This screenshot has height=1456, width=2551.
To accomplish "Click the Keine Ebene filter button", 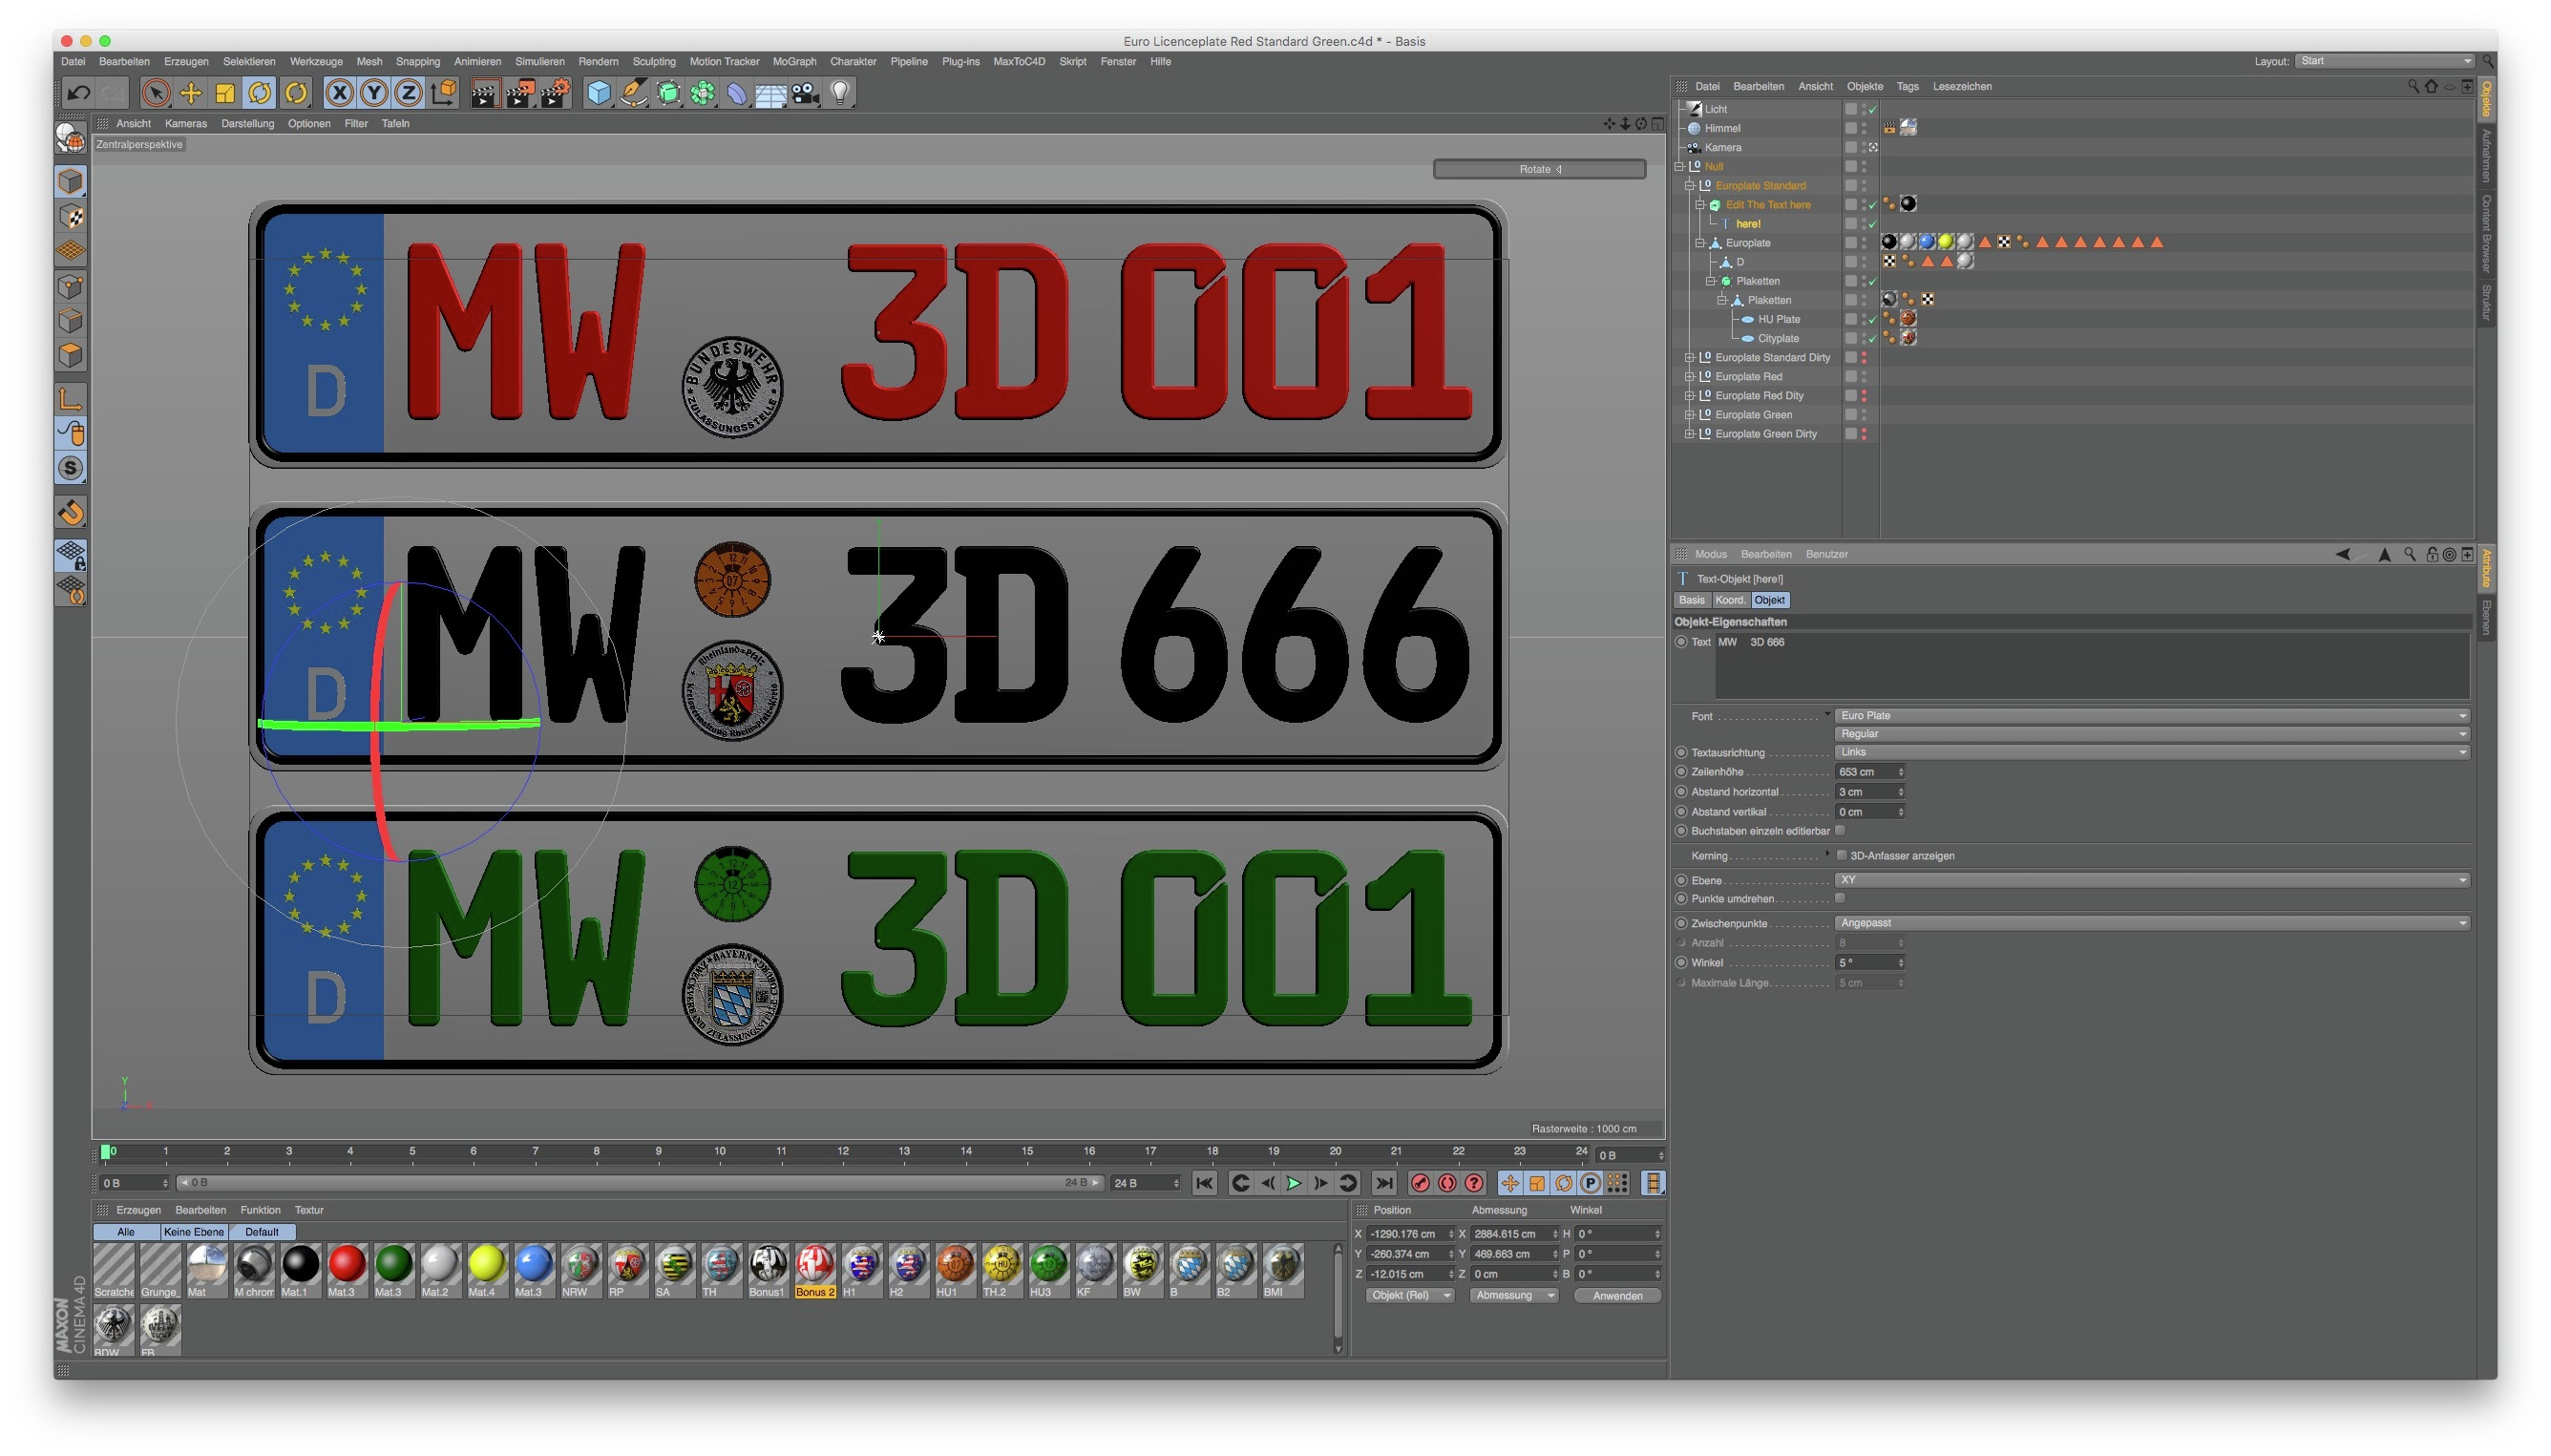I will 194,1232.
